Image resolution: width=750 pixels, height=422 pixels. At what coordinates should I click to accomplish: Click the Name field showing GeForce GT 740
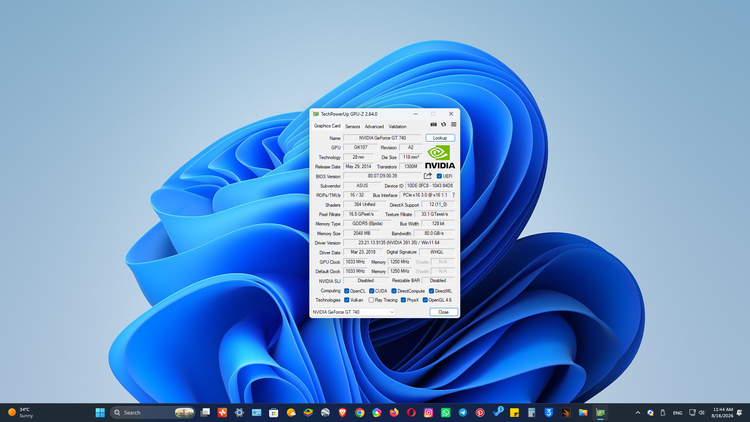(x=382, y=138)
